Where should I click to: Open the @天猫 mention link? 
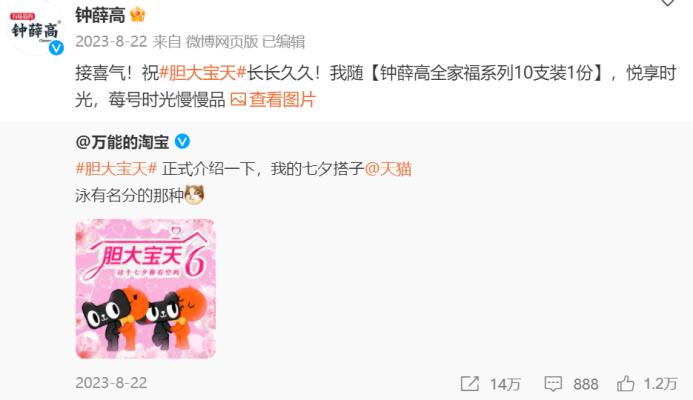(388, 169)
